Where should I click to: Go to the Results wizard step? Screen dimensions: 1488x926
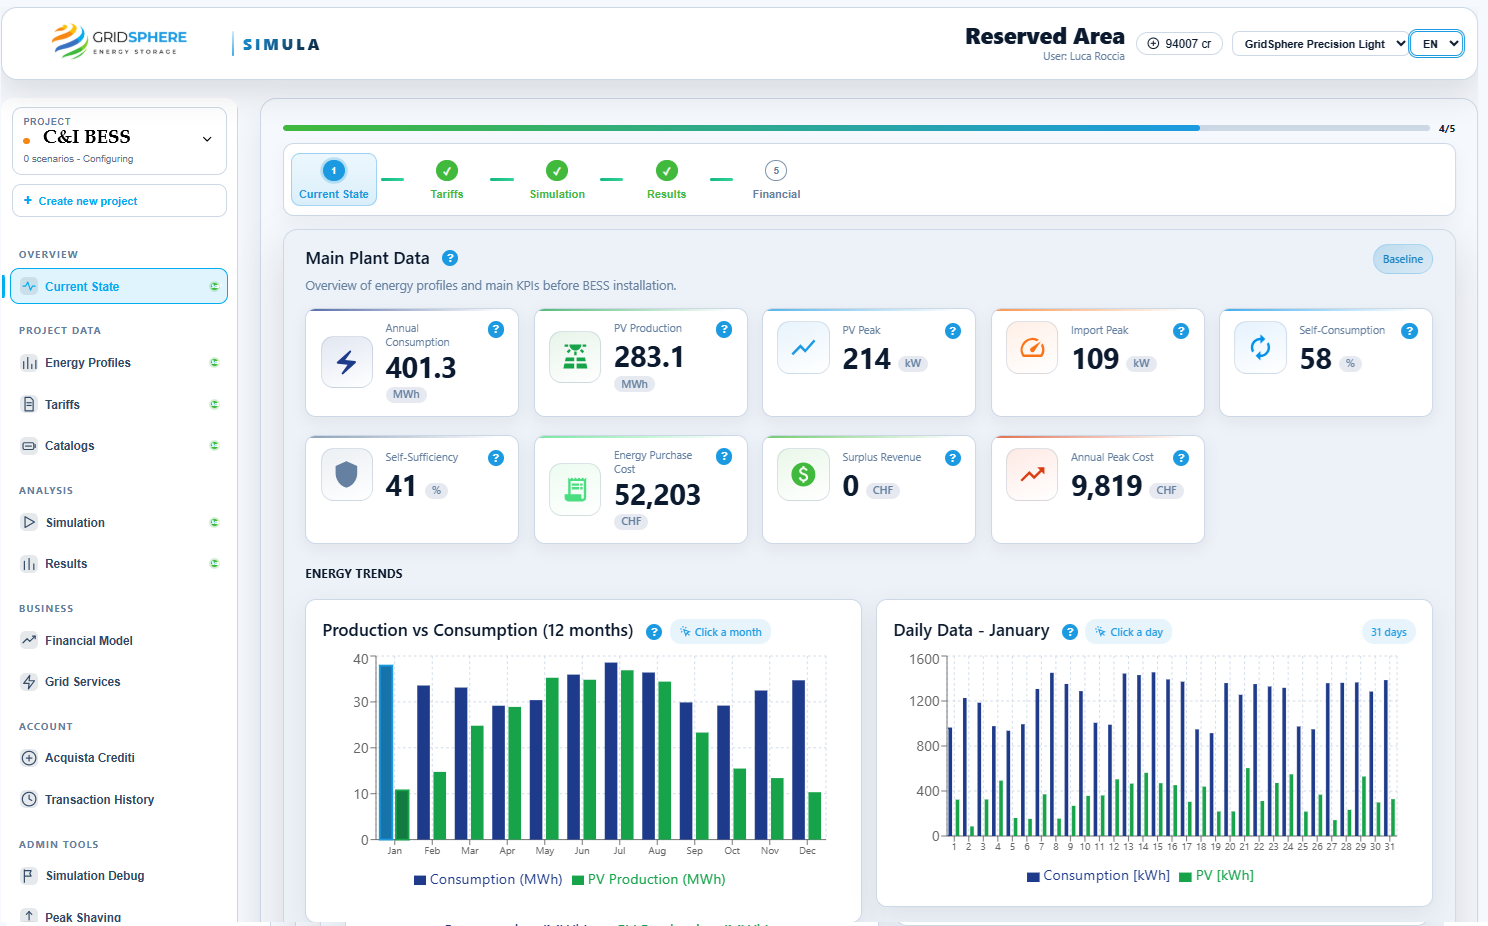(x=667, y=180)
